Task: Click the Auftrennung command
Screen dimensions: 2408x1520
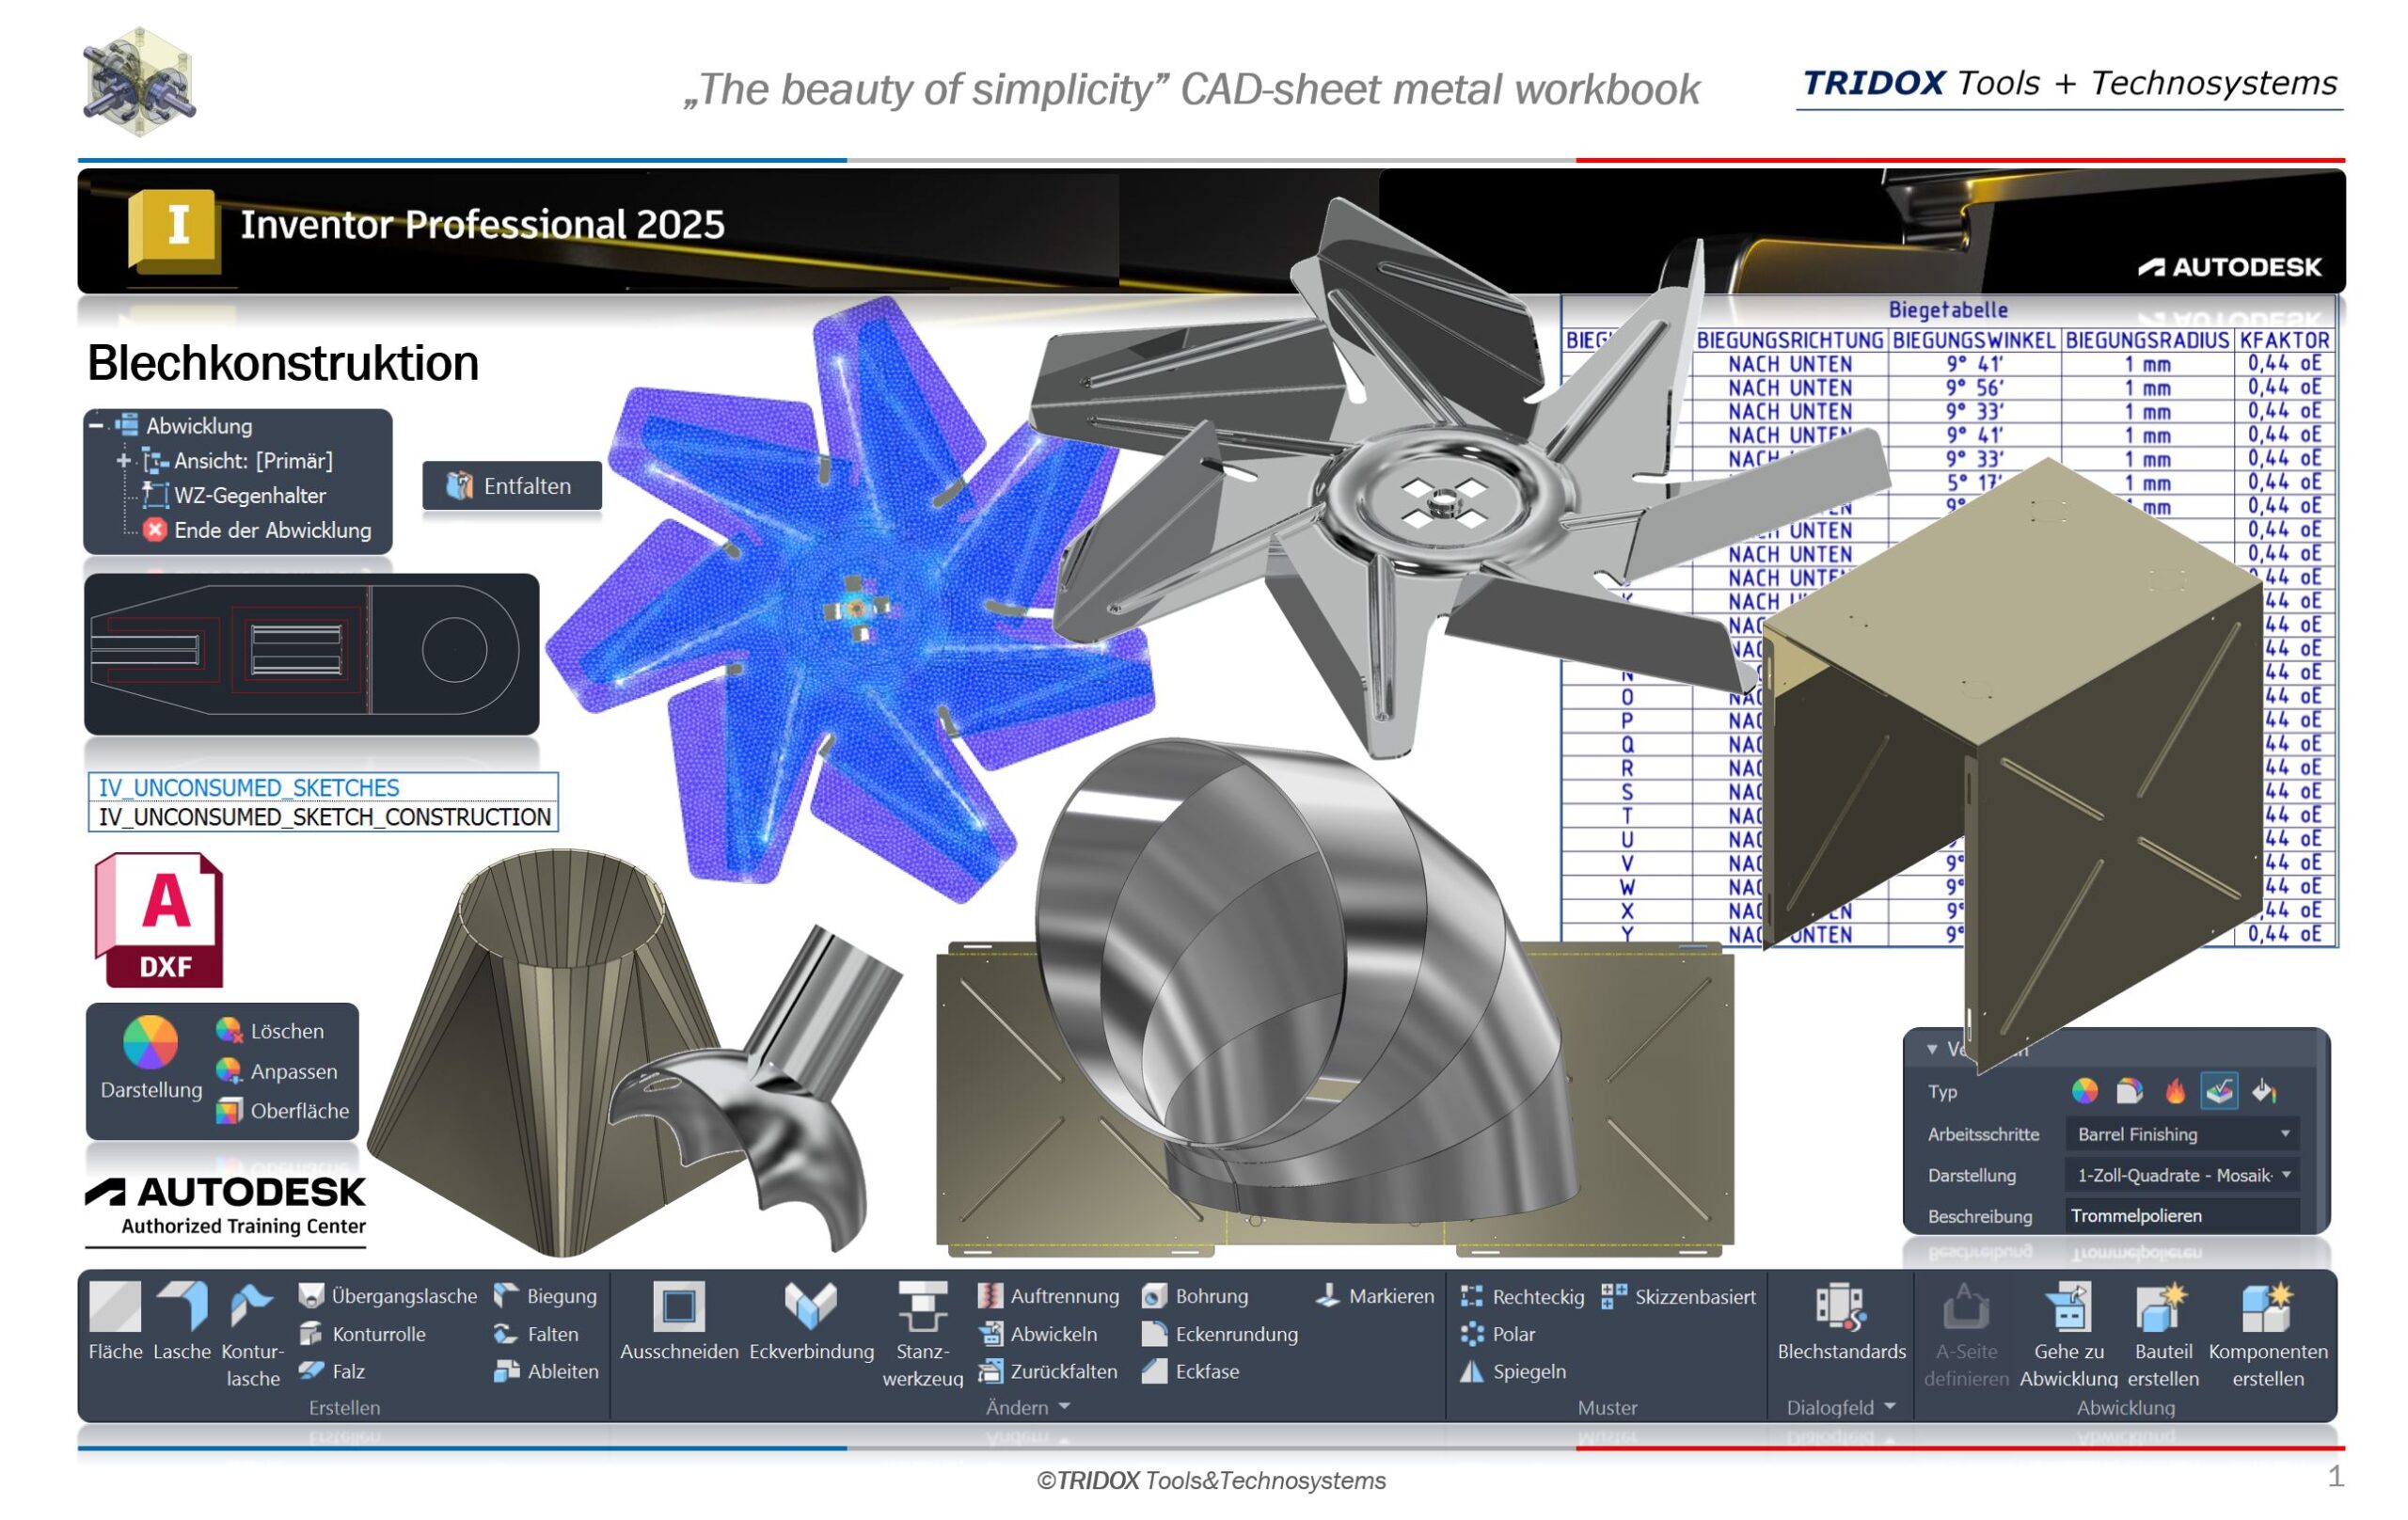Action: pos(1048,1296)
